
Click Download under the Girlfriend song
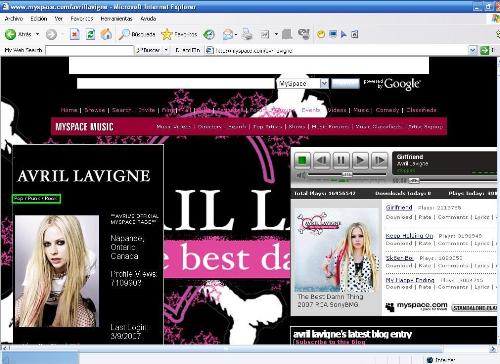[399, 217]
